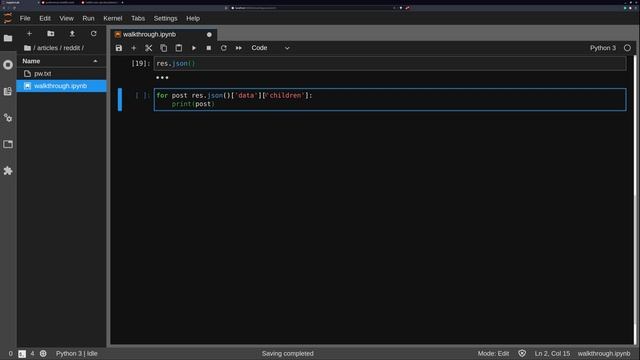Viewport: 640px width, 360px height.
Task: Click the kernel globe icon in status bar
Action: [43, 353]
